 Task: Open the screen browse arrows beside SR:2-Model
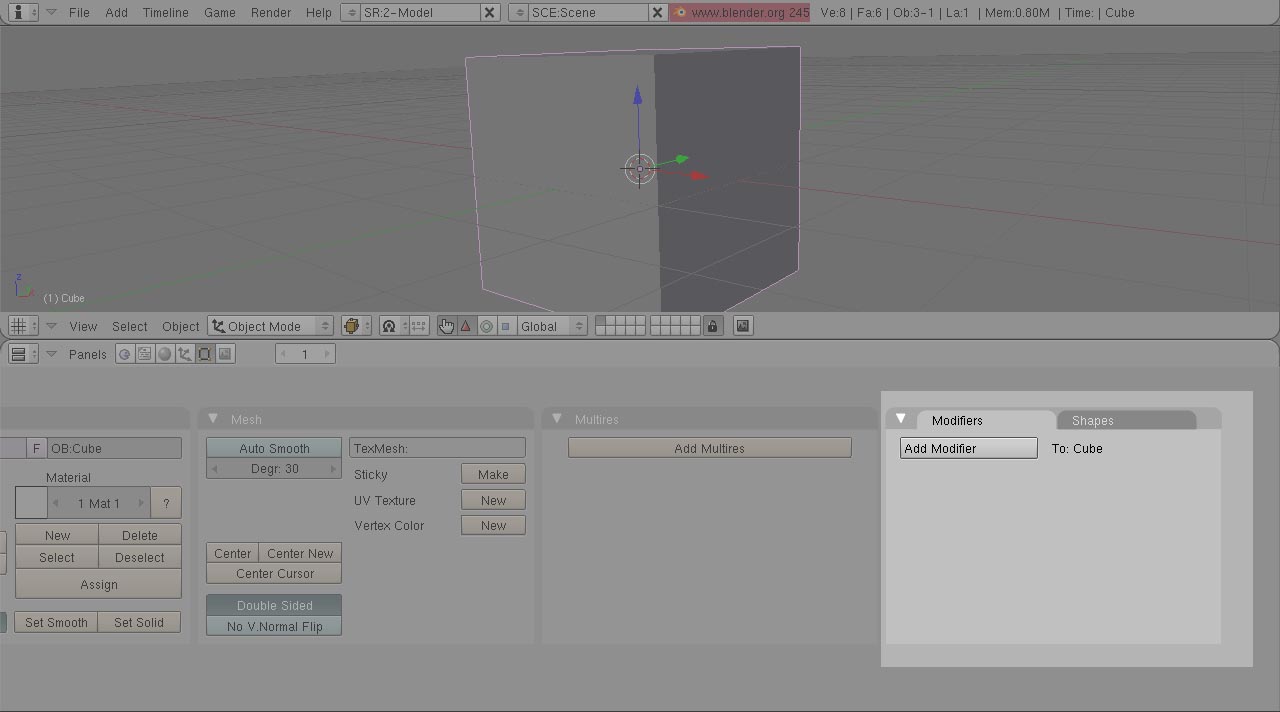pos(351,13)
